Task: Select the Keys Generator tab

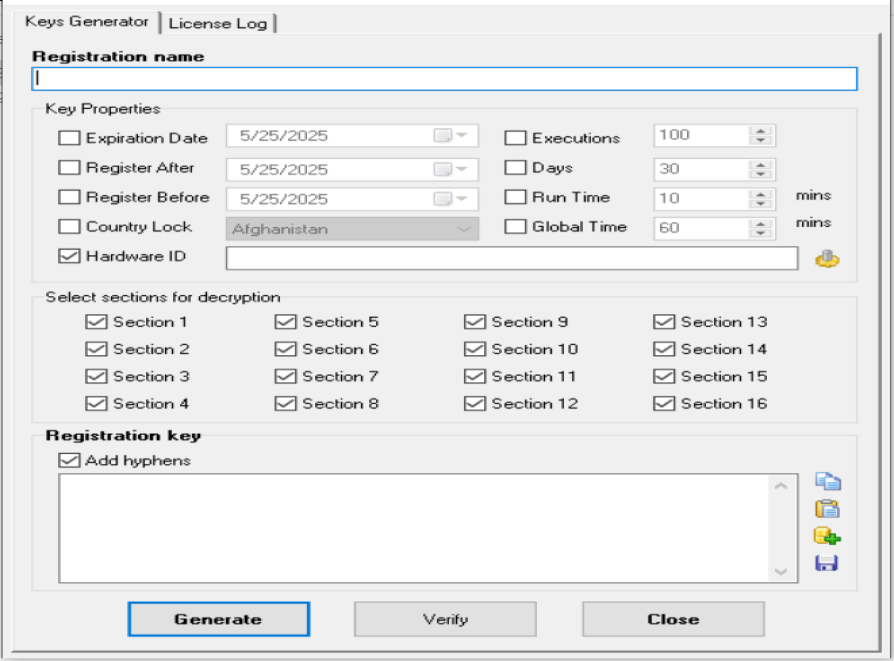Action: tap(88, 22)
